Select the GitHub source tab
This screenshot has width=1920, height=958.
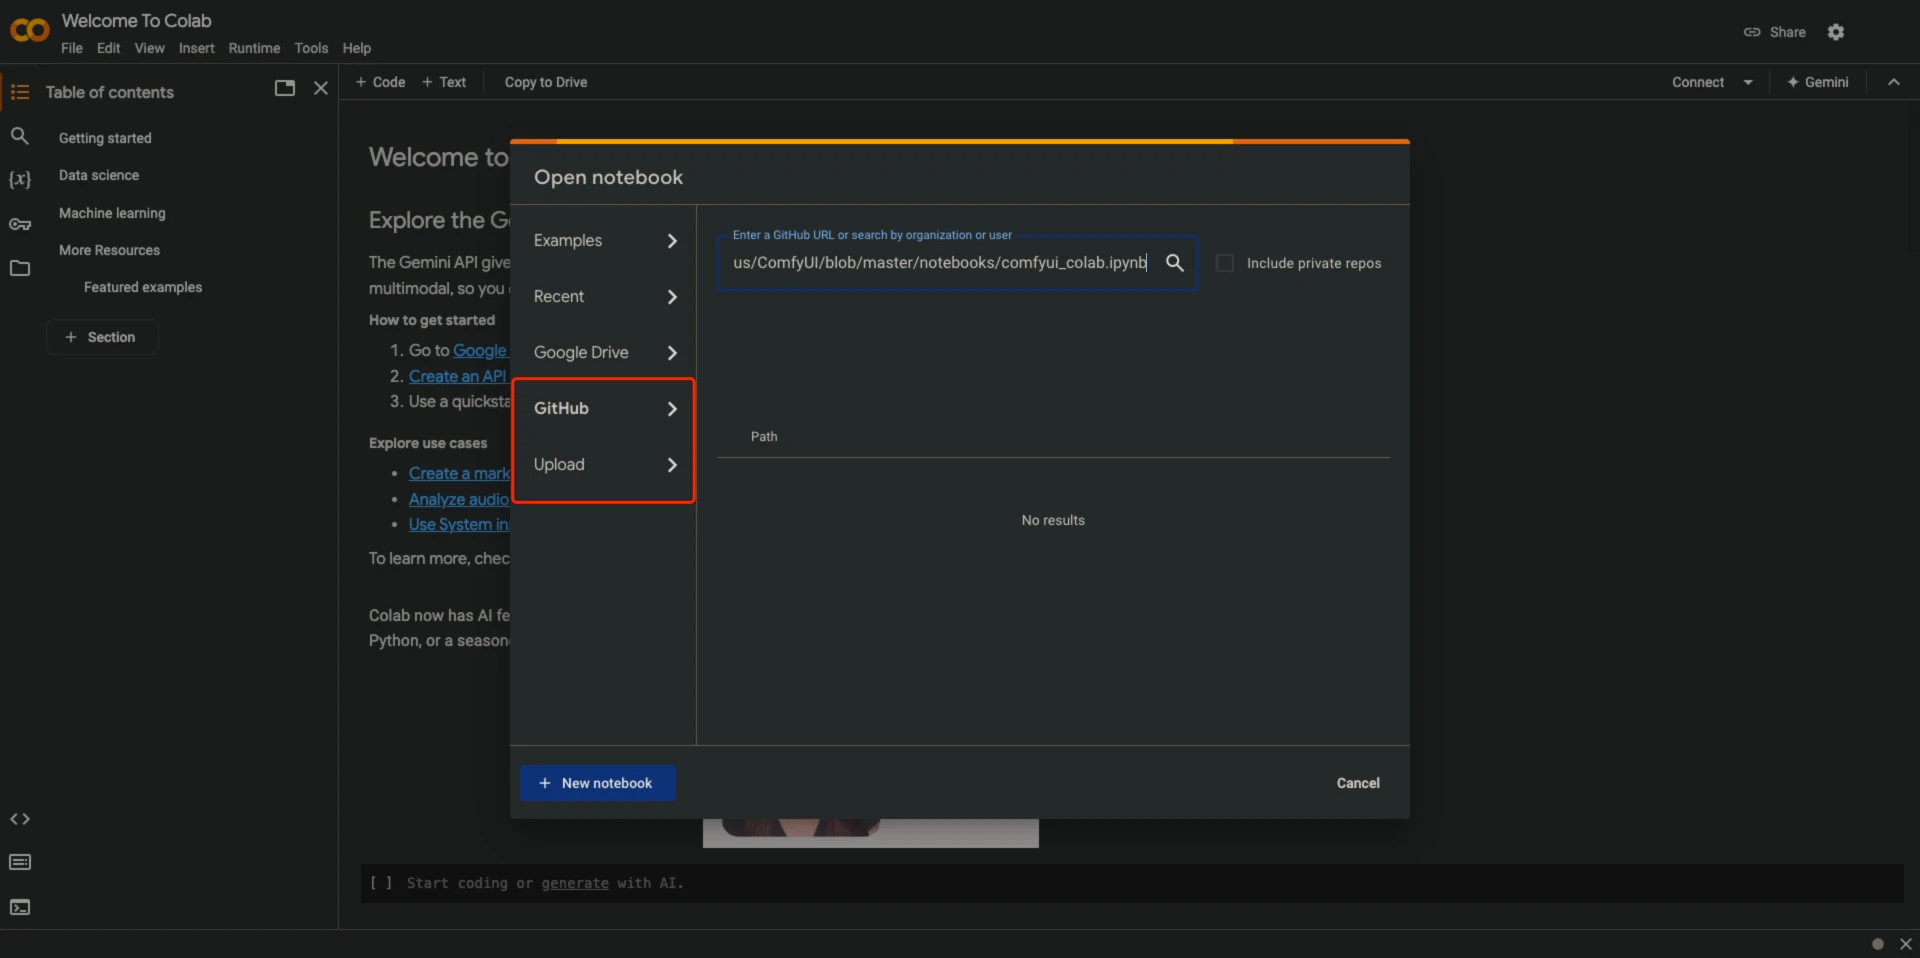[x=604, y=409]
